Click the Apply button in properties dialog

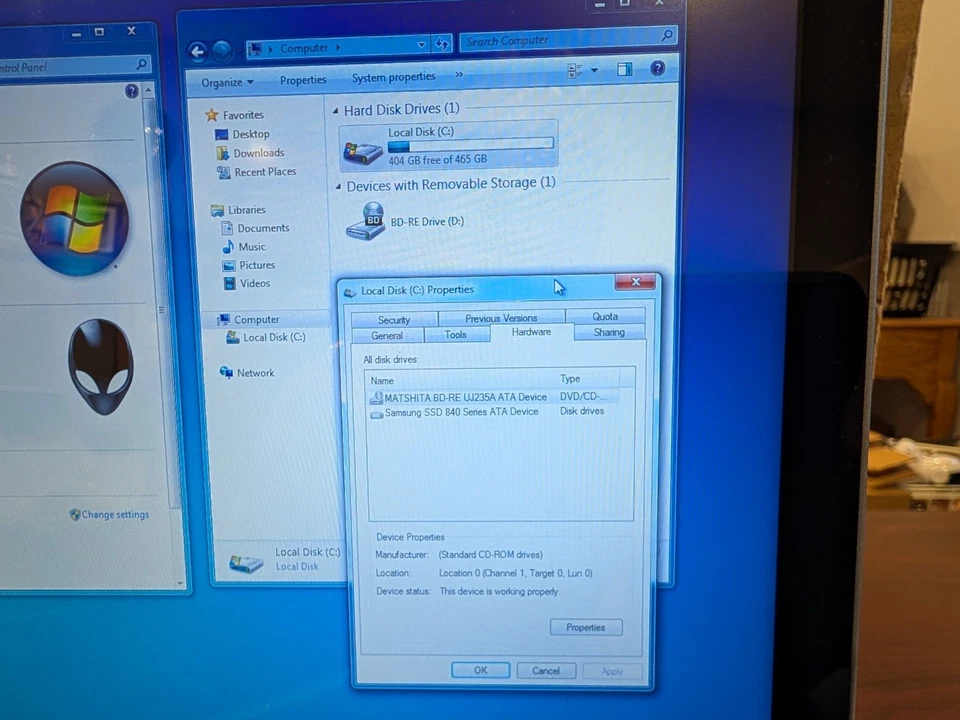(612, 672)
